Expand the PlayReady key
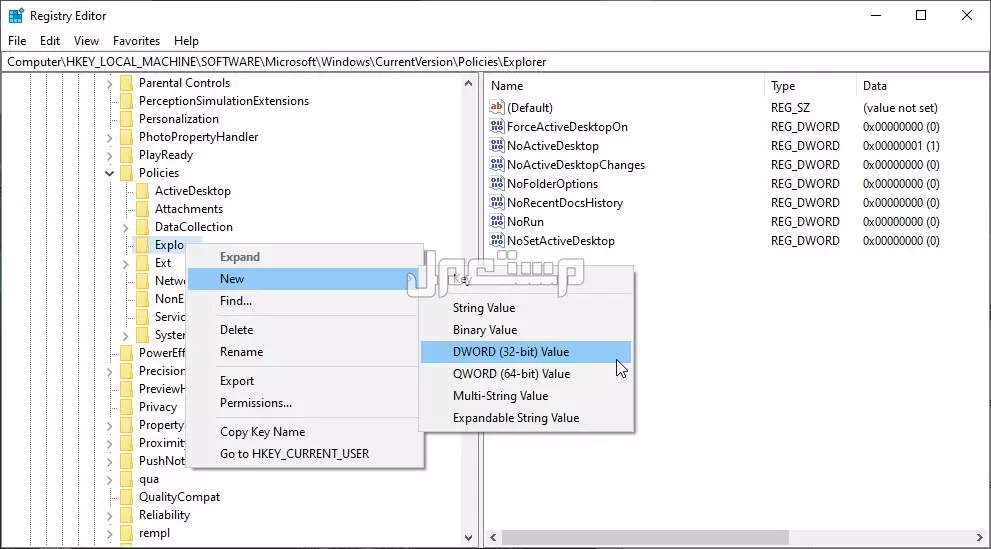 [109, 155]
